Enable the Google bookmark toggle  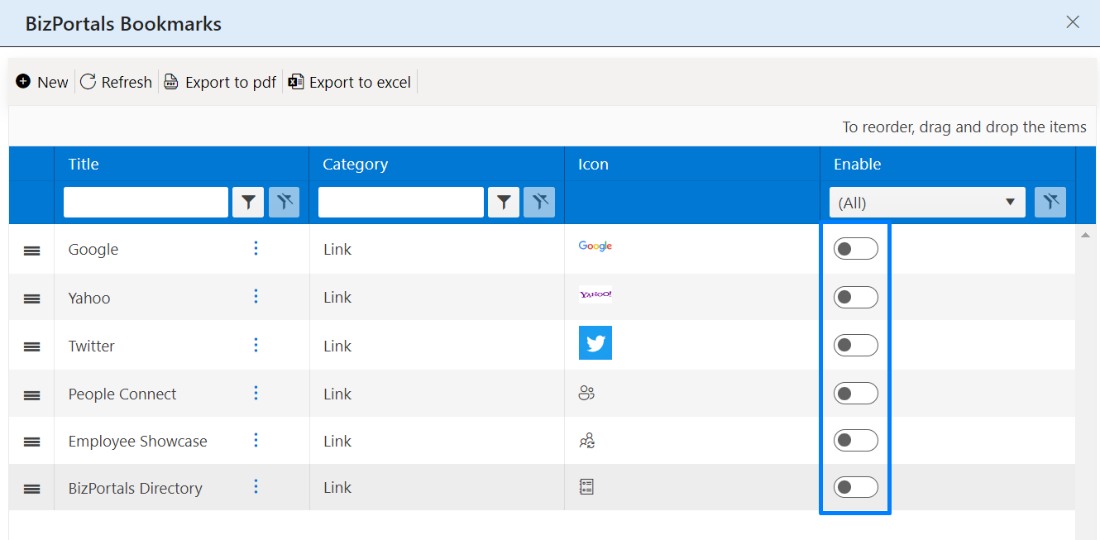(x=855, y=248)
